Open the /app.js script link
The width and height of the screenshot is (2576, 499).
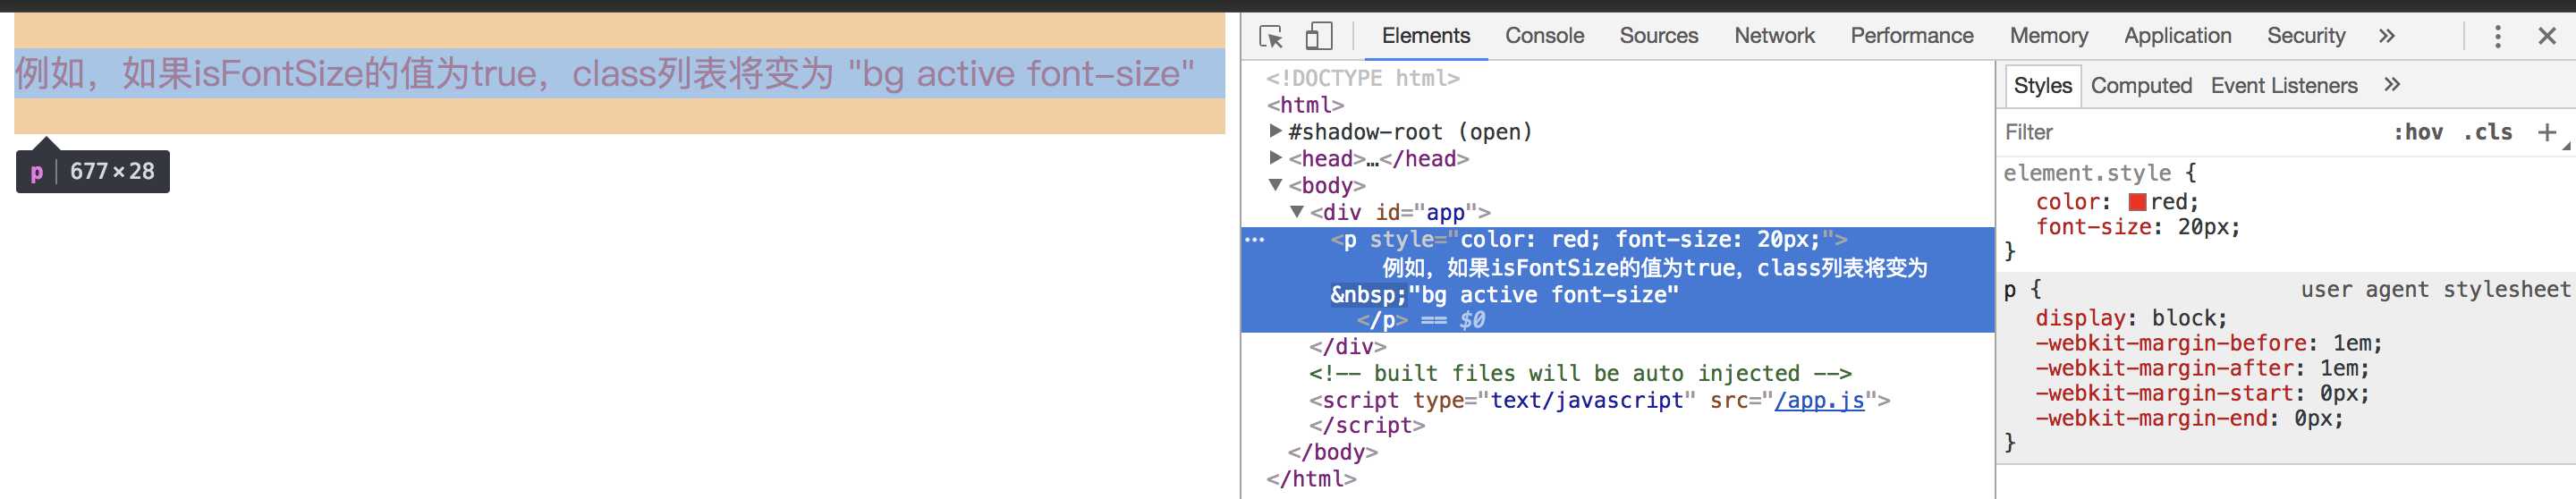point(1819,400)
